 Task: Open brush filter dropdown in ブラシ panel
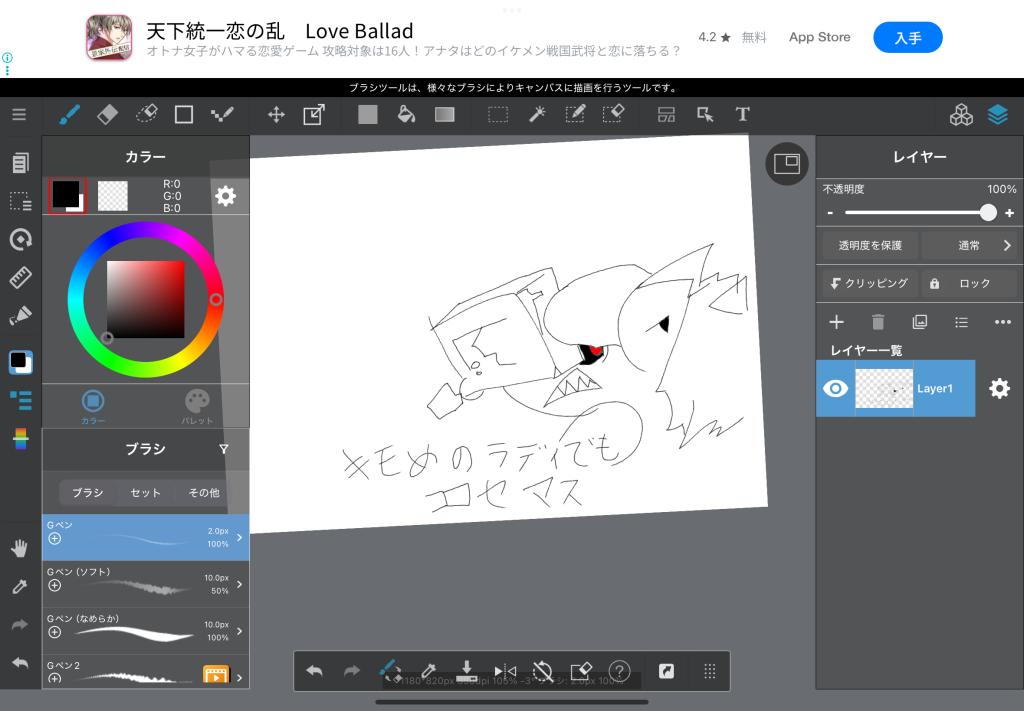coord(224,449)
